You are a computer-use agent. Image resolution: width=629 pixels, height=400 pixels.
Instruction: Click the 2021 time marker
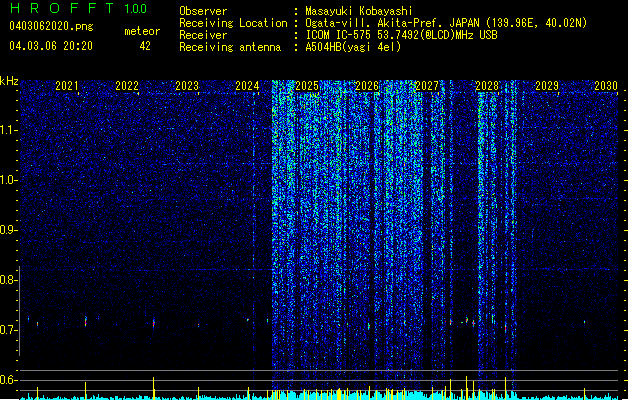coord(67,86)
